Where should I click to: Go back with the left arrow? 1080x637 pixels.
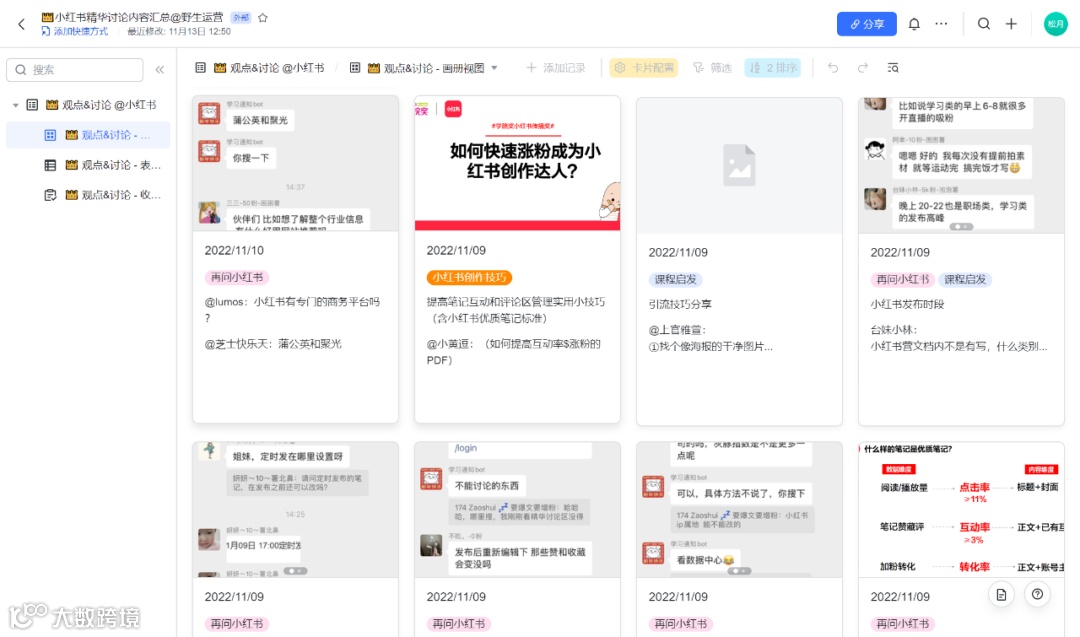[21, 24]
